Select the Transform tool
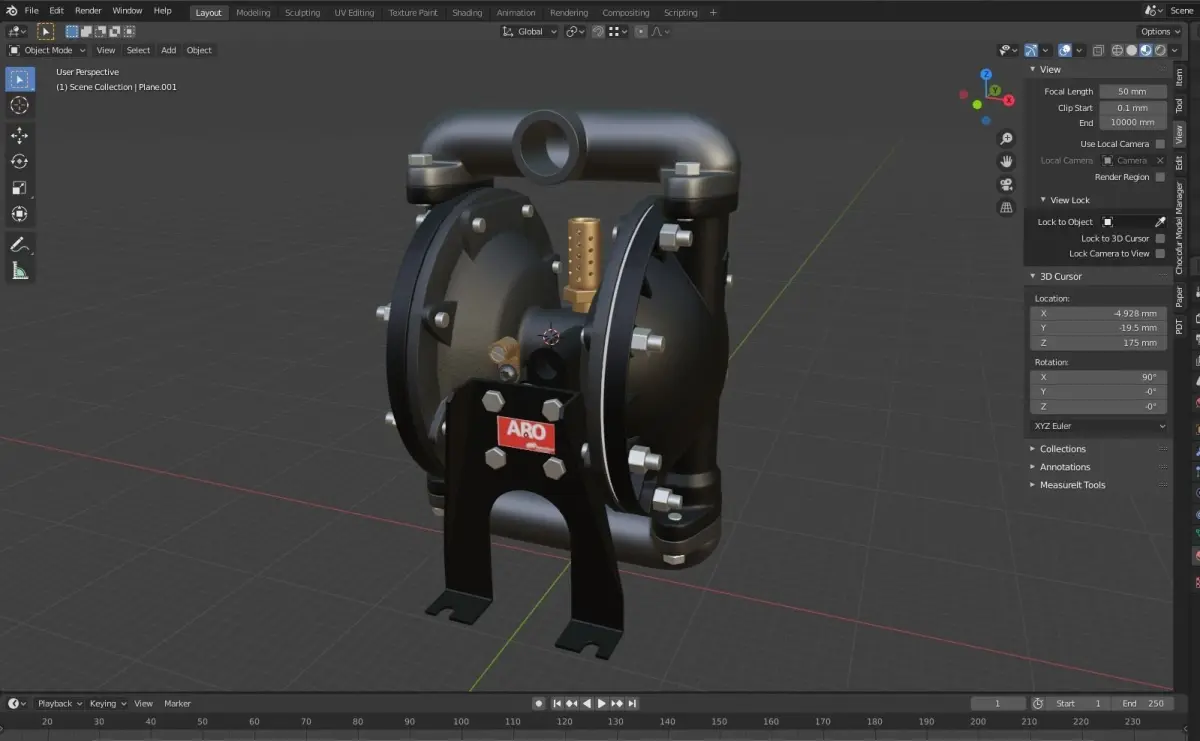1200x741 pixels. (20, 213)
